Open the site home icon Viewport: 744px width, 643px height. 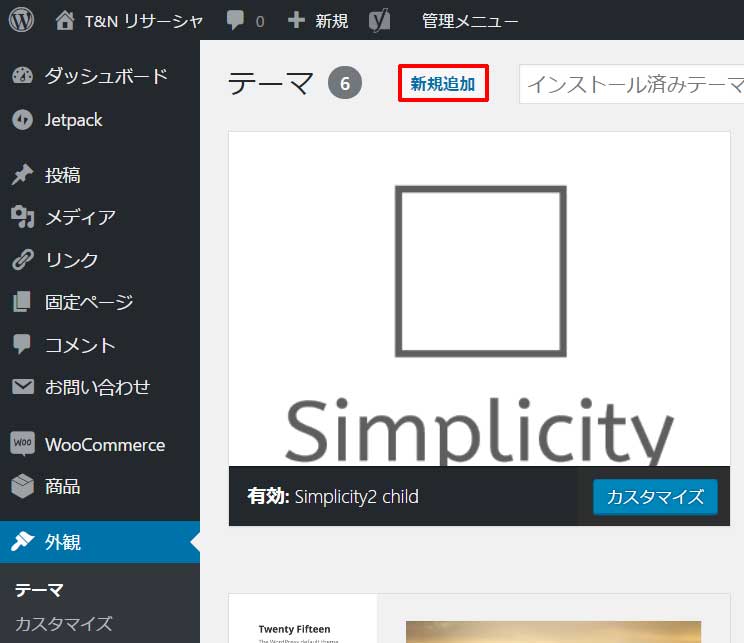65,20
